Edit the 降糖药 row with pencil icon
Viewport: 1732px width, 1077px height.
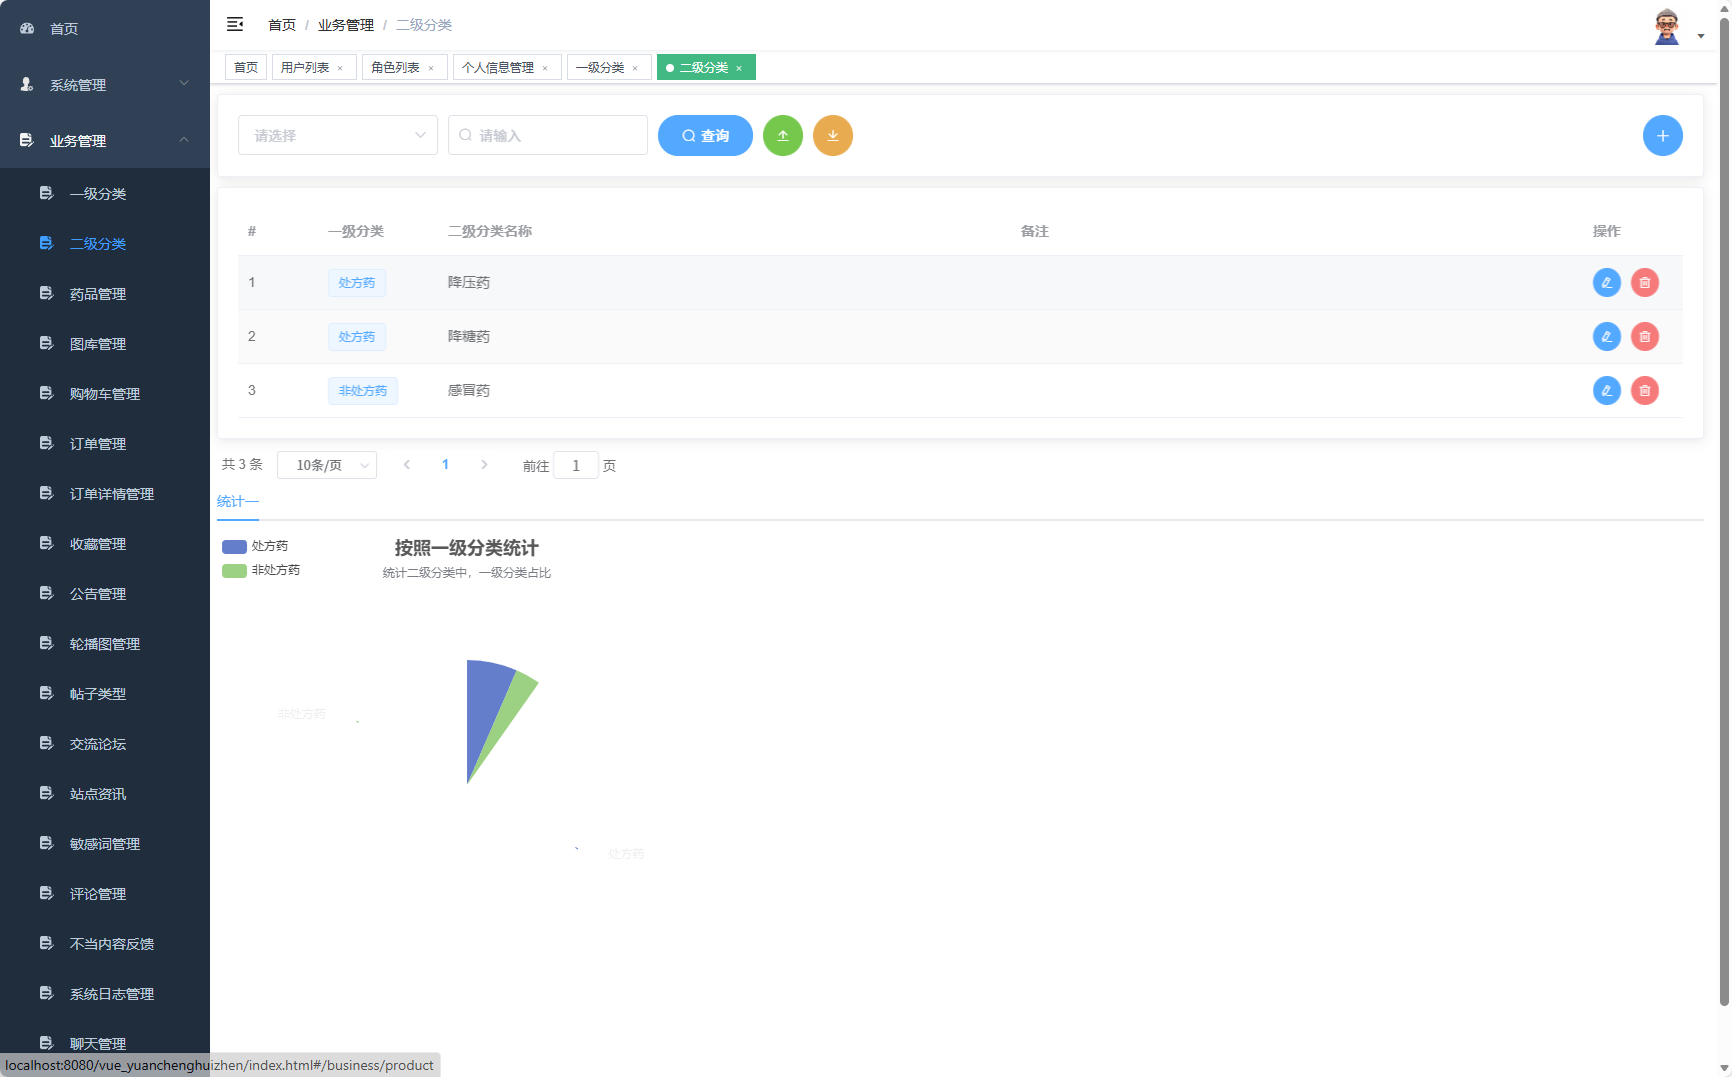point(1606,336)
